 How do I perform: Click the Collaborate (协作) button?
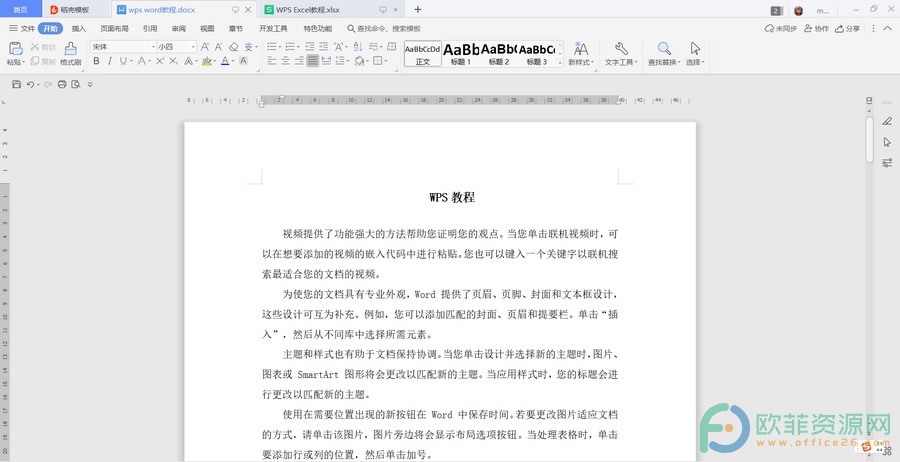click(x=817, y=28)
